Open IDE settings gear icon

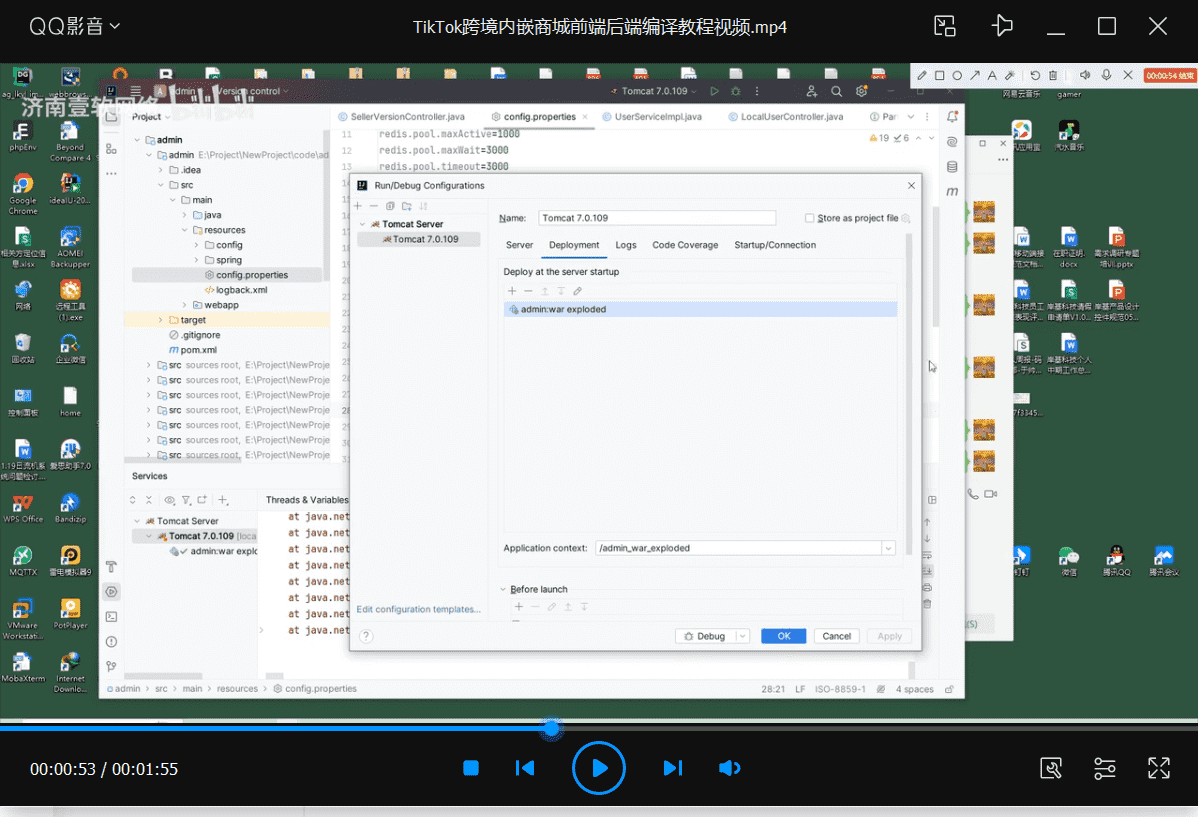click(862, 91)
